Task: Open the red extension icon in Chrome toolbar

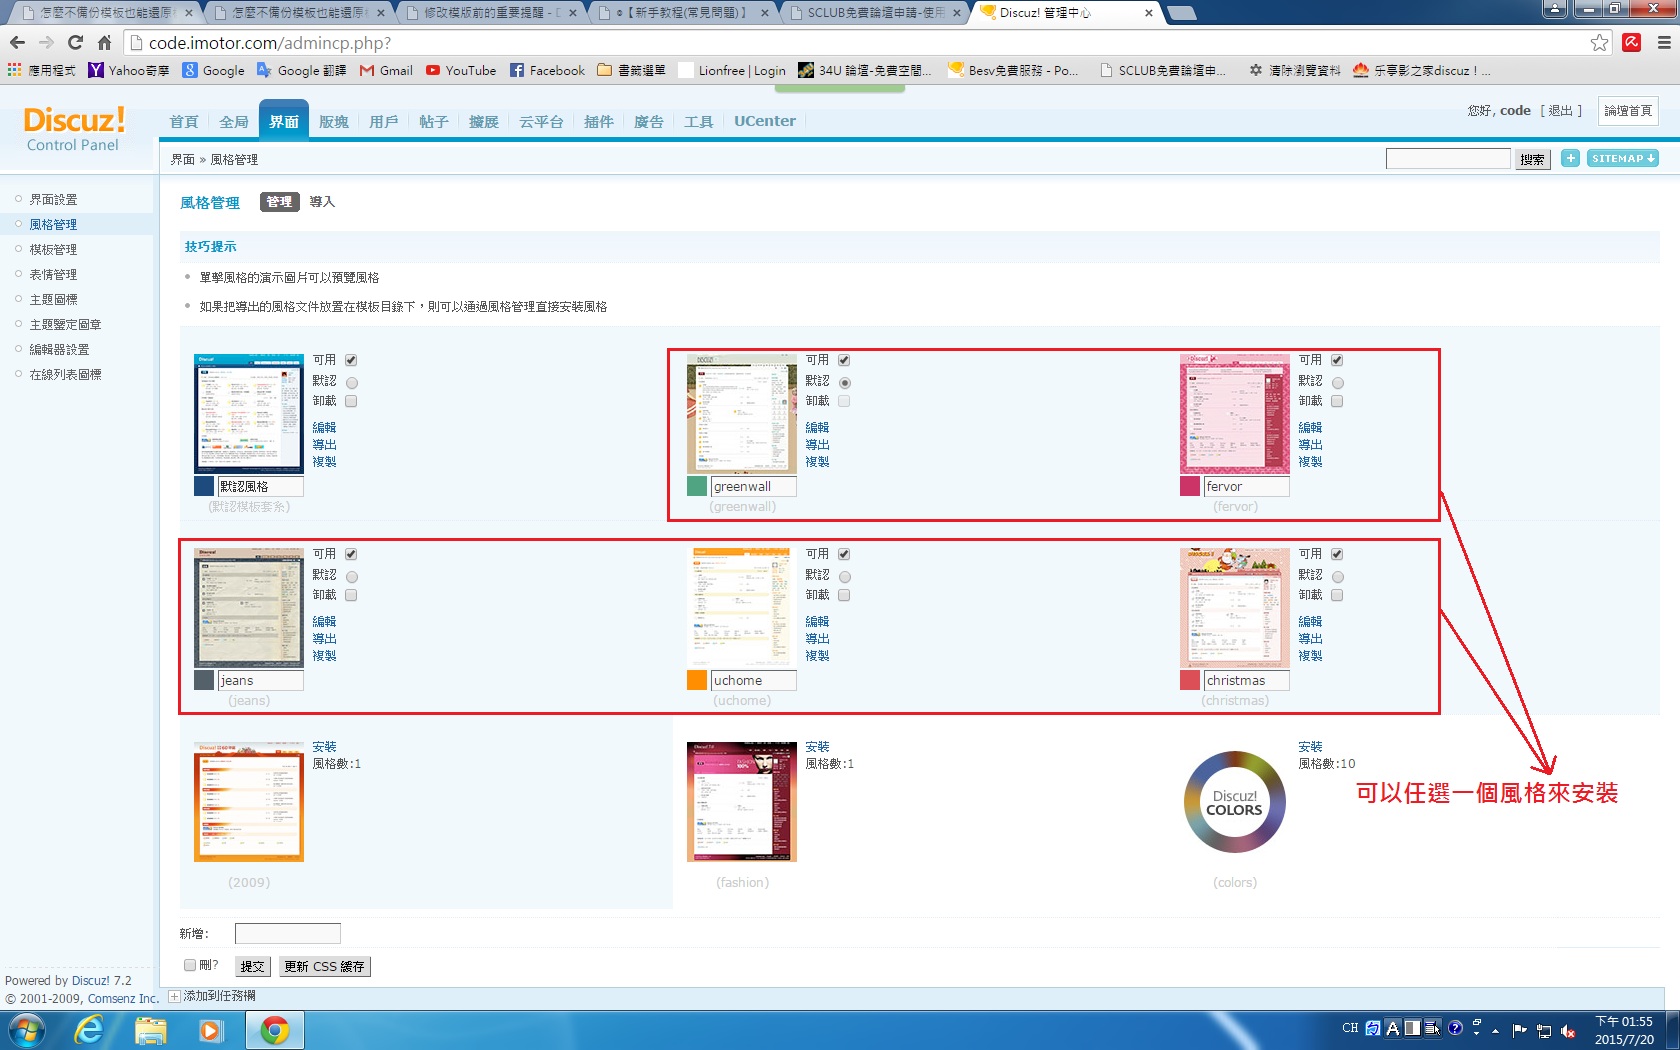Action: tap(1632, 42)
